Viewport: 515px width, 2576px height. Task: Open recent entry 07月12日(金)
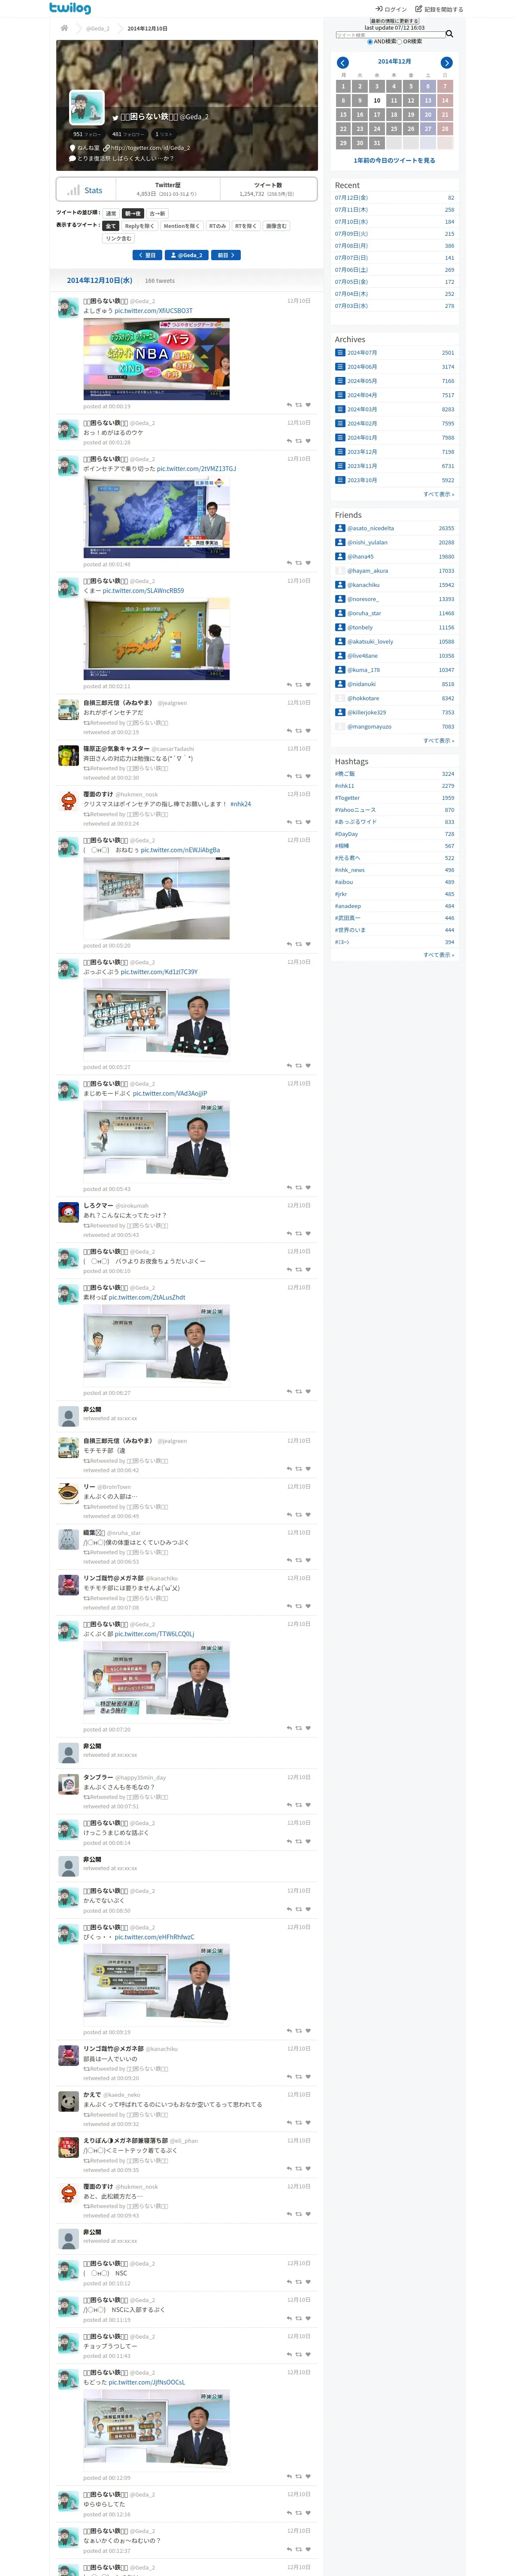coord(351,198)
